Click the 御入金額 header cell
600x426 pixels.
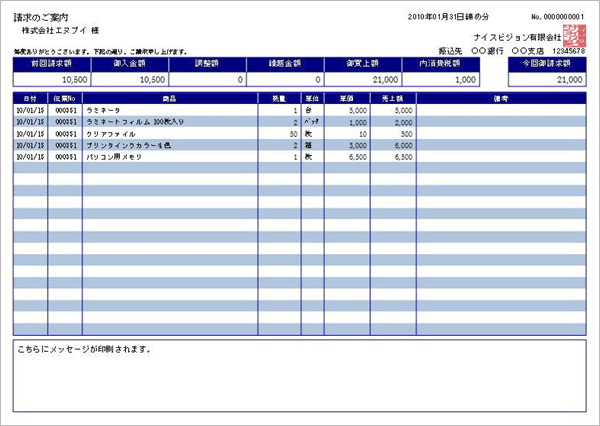pos(130,64)
